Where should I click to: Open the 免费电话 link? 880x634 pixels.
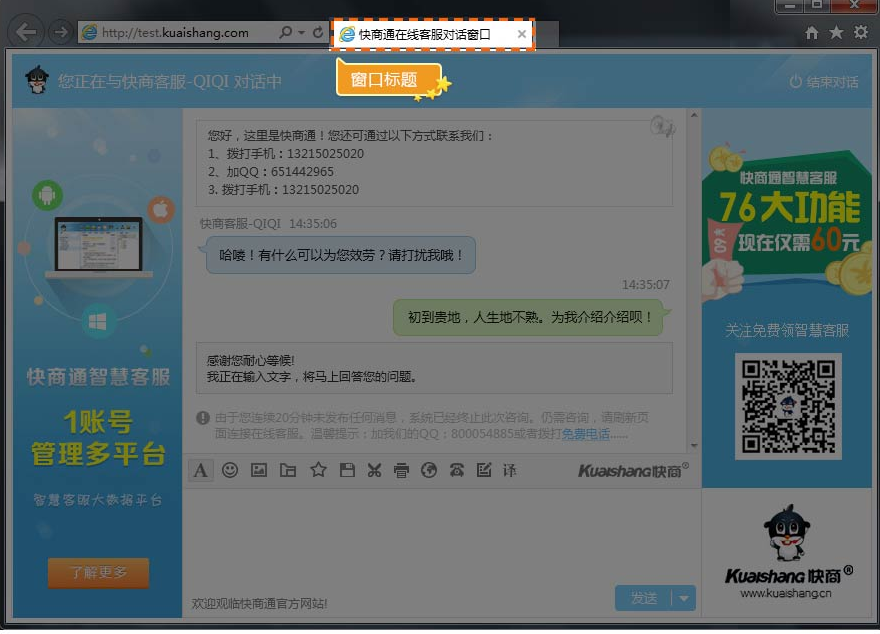coord(585,434)
